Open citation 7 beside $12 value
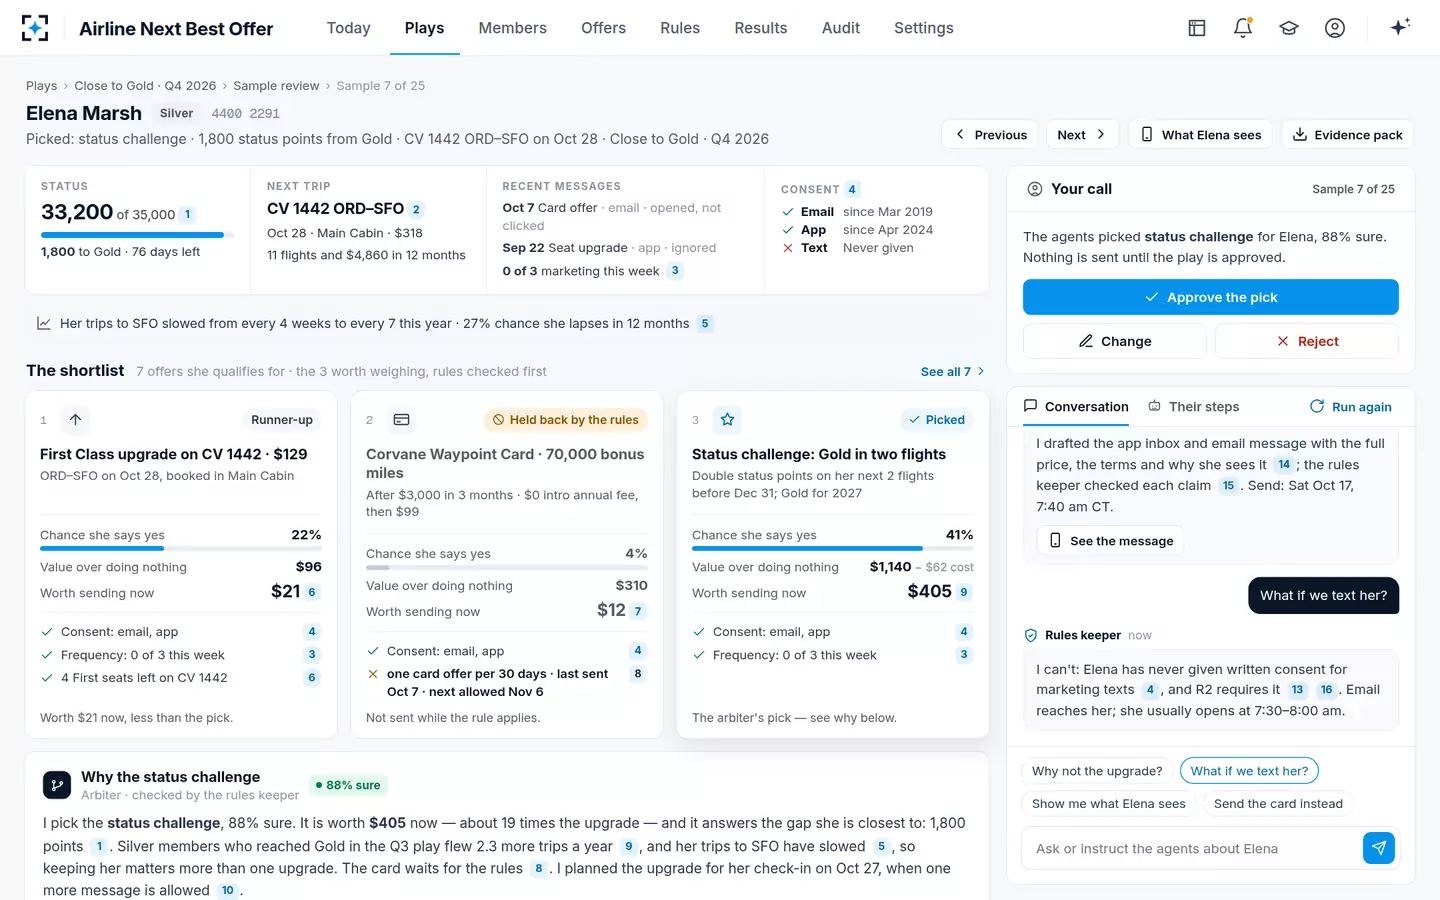This screenshot has width=1440, height=900. pos(638,611)
